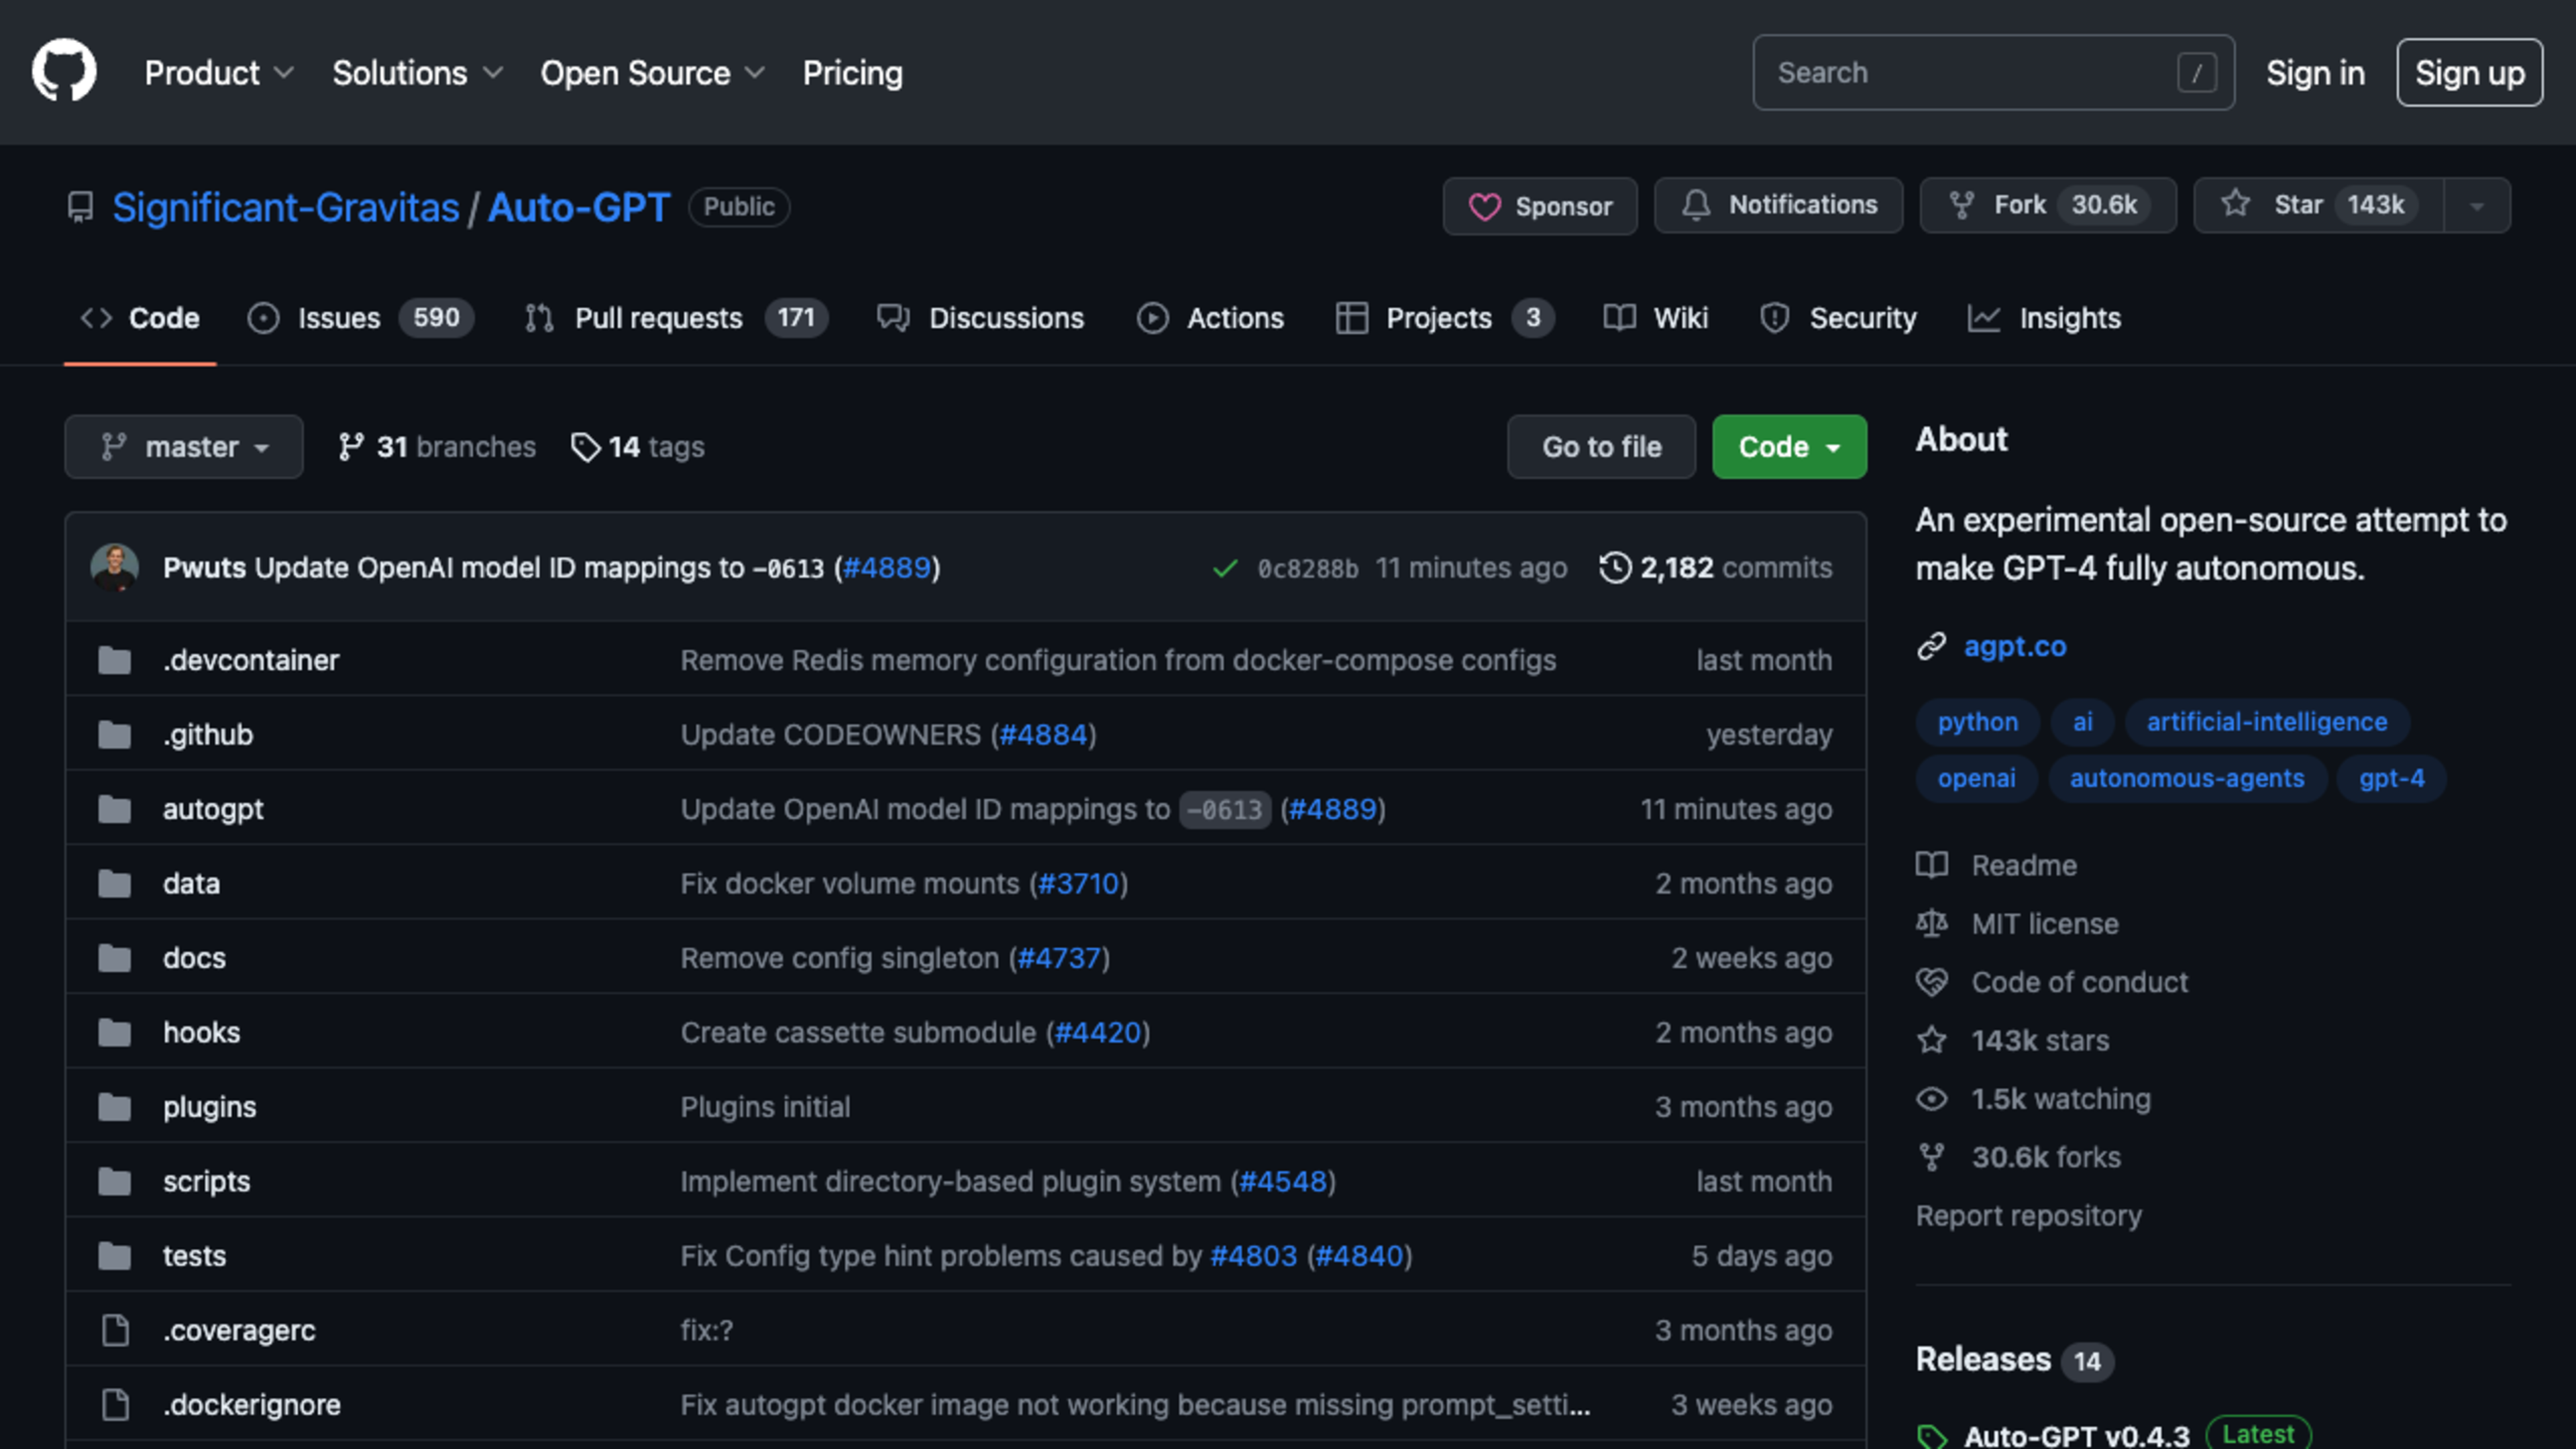The image size is (2576, 1449).
Task: Click the Report repository link
Action: (x=2028, y=1216)
